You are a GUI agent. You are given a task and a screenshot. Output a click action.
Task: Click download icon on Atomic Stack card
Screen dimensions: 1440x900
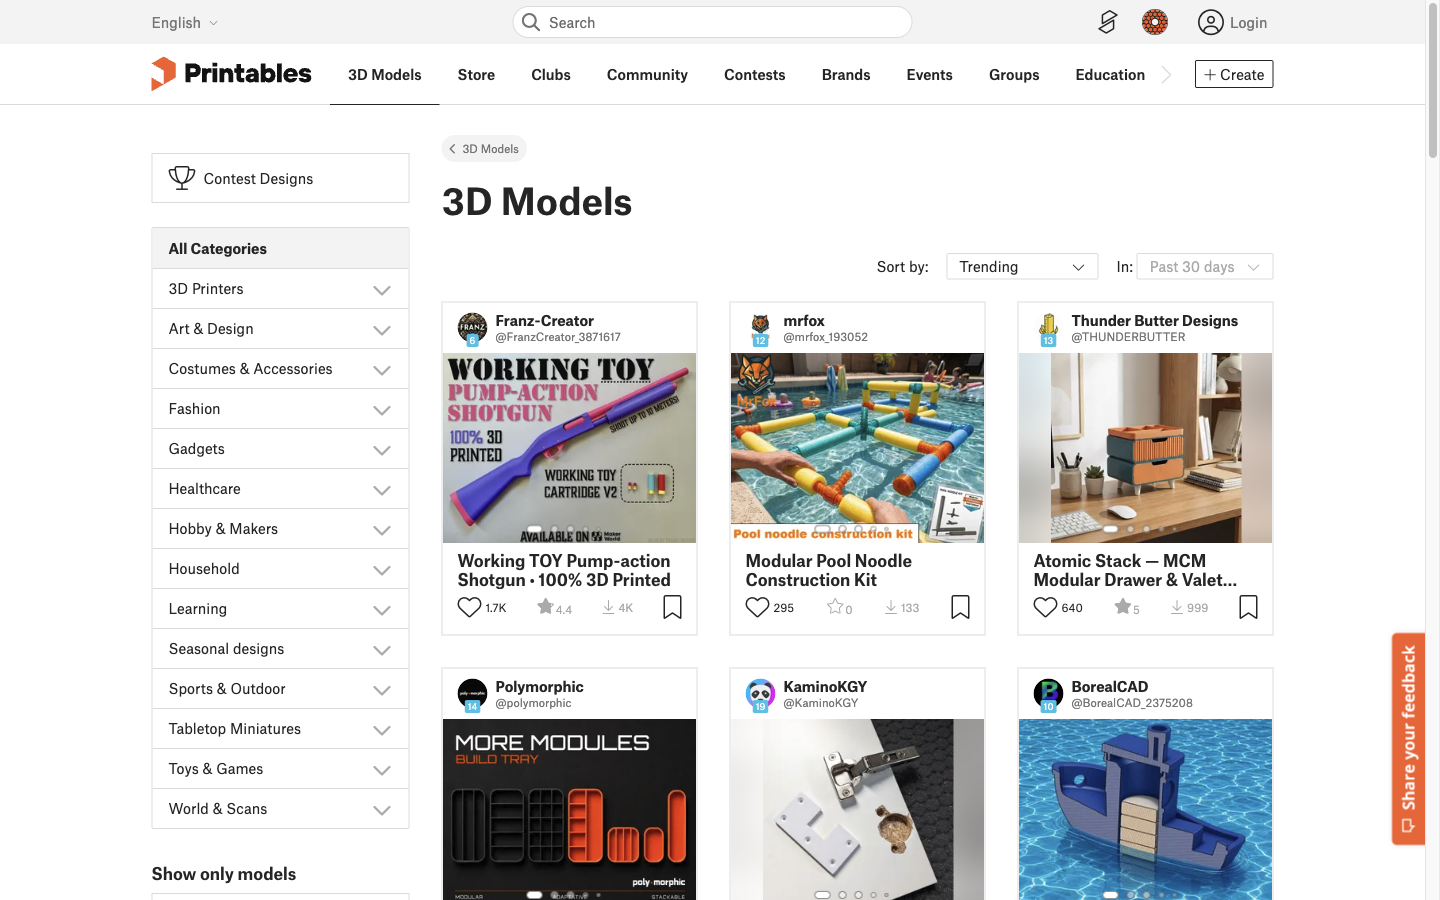(x=1177, y=607)
